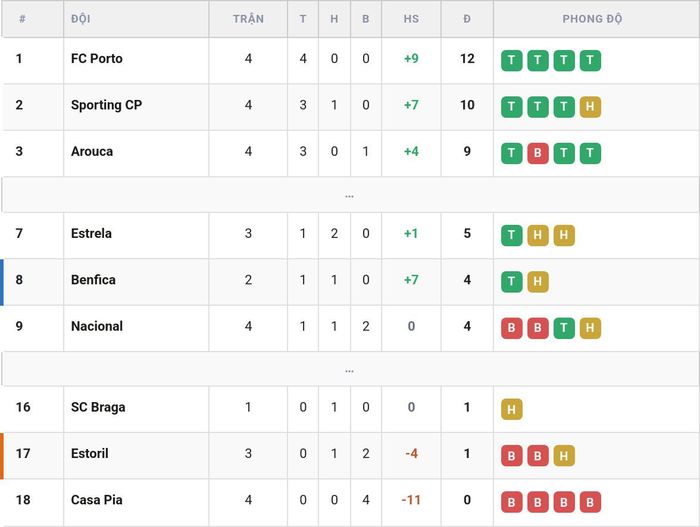Select the Estoril row rank number 17
This screenshot has width=700, height=527.
pos(23,453)
